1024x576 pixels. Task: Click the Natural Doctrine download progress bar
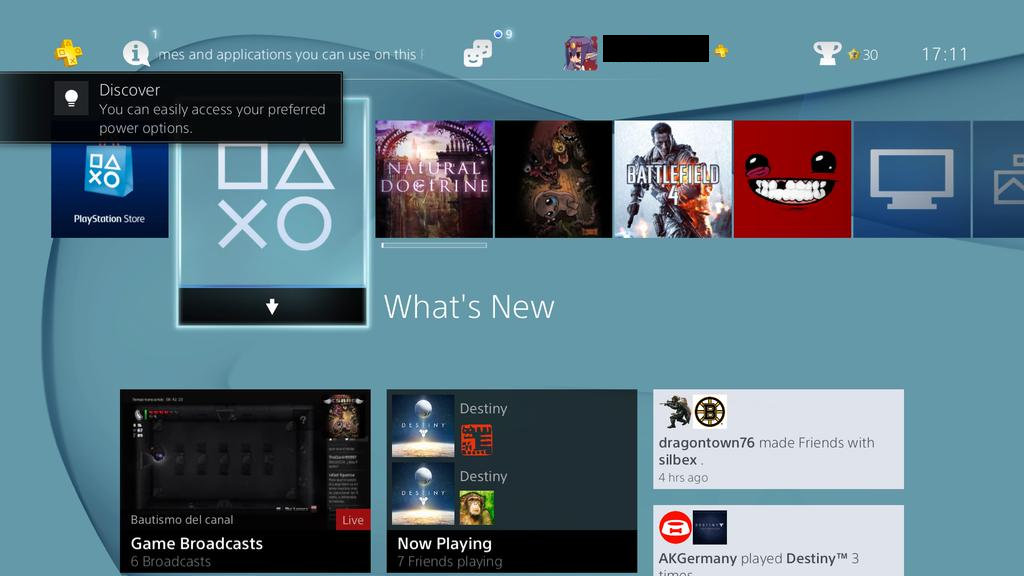point(434,246)
